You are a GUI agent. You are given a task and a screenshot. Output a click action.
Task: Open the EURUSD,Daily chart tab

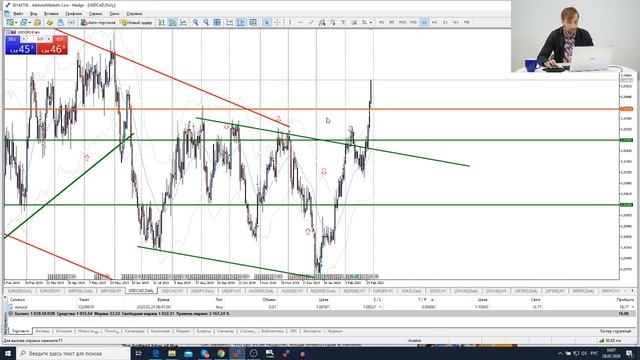(20, 291)
